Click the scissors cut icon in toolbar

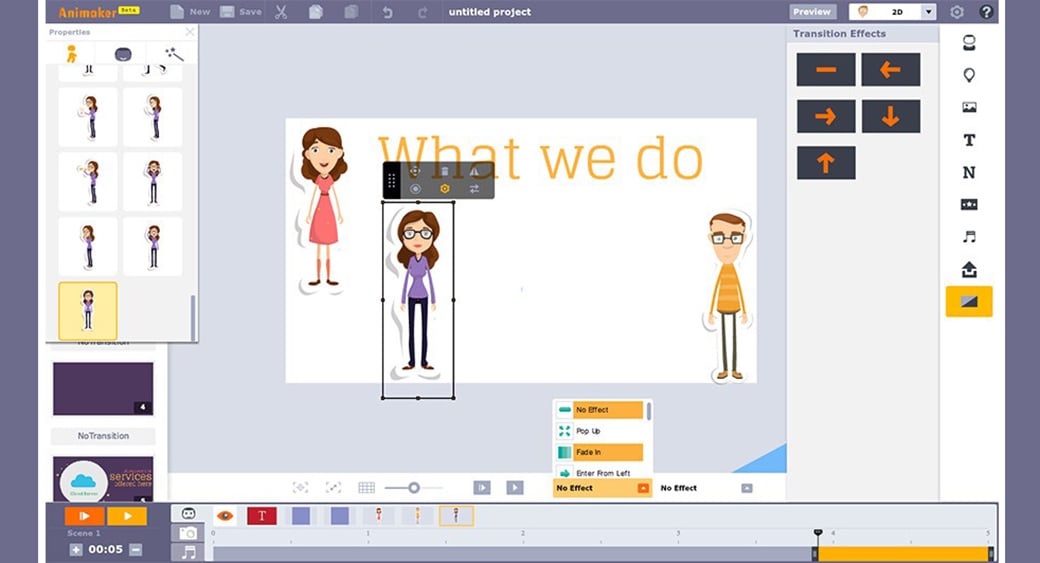coord(281,12)
